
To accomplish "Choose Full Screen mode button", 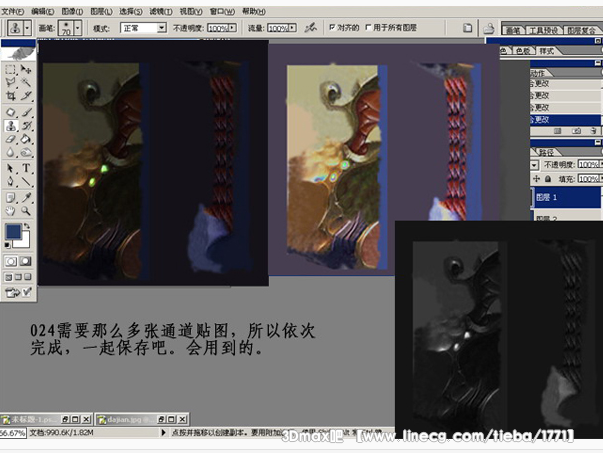I will (28, 277).
